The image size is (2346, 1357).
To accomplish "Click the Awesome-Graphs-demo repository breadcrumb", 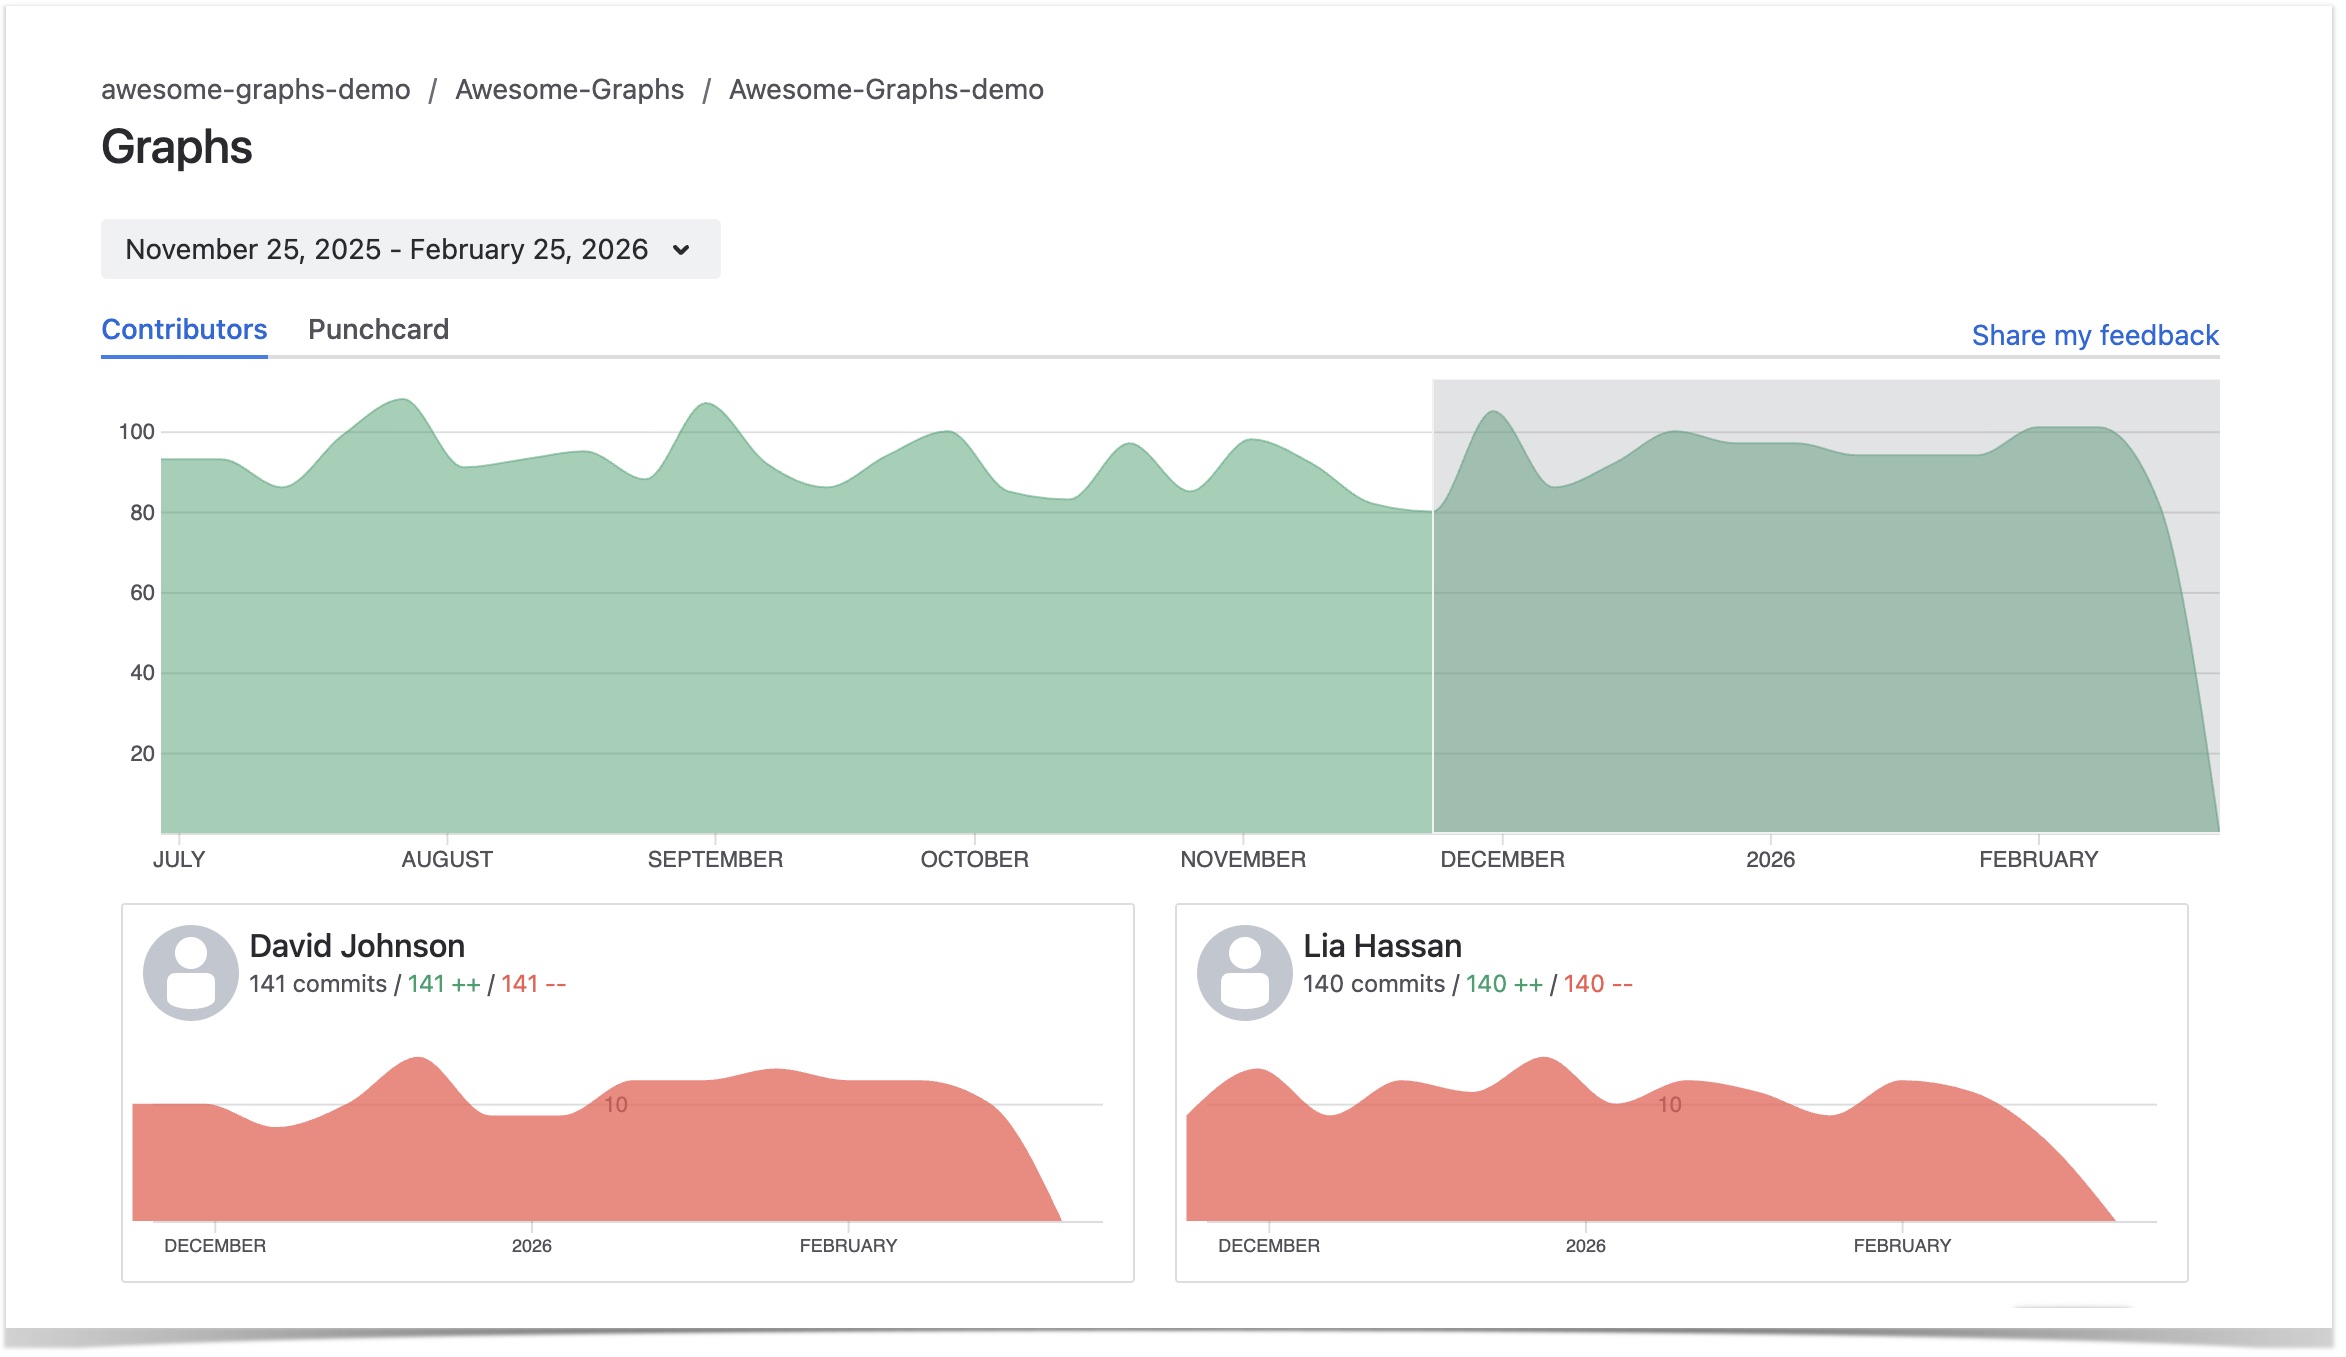I will point(886,90).
